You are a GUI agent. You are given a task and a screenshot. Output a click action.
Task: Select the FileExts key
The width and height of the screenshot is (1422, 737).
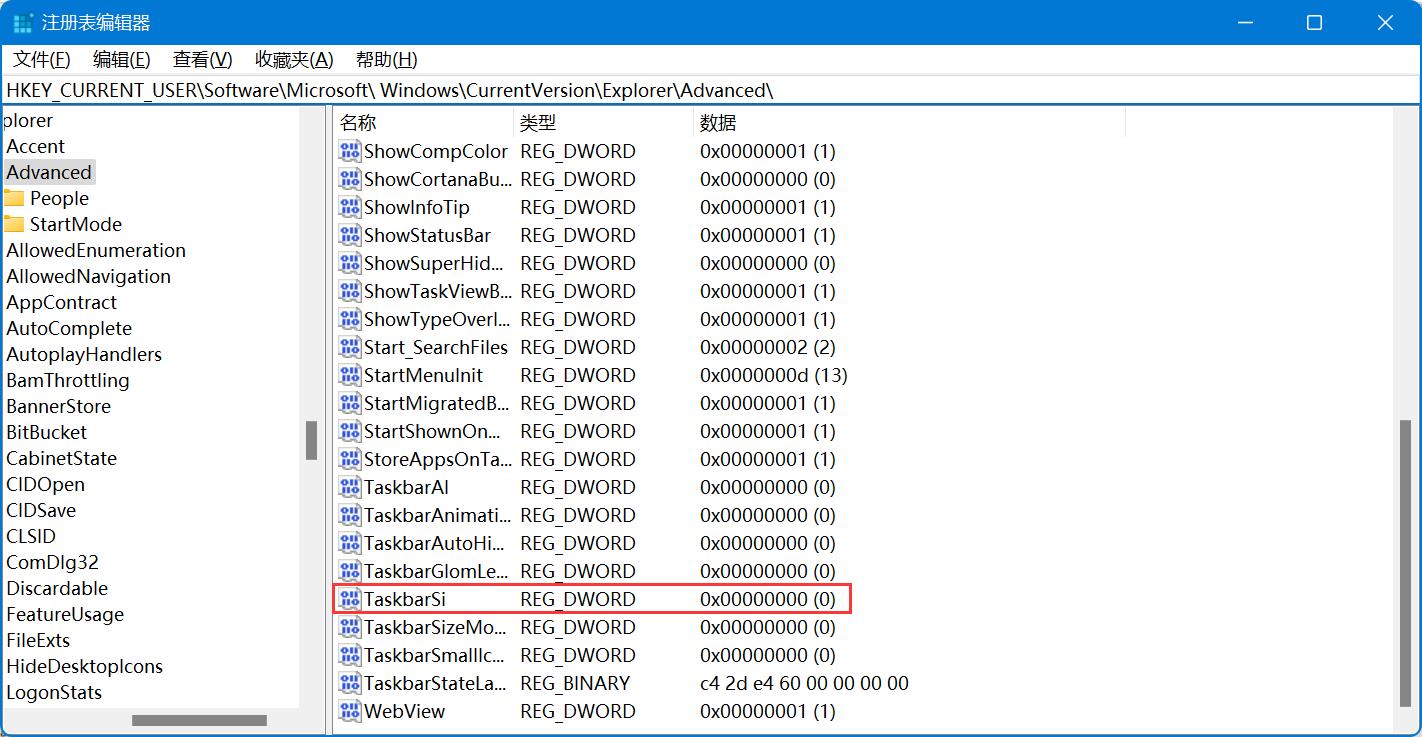(x=38, y=640)
